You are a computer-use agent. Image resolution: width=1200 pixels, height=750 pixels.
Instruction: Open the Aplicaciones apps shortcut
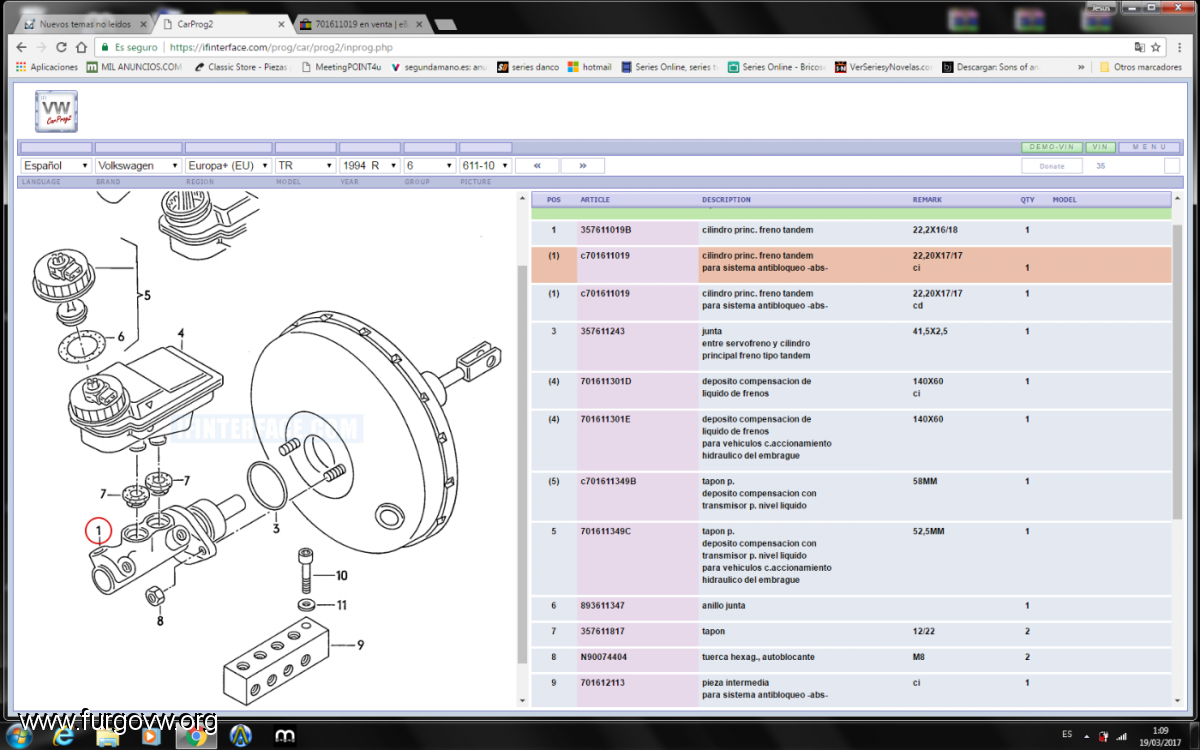click(x=47, y=67)
